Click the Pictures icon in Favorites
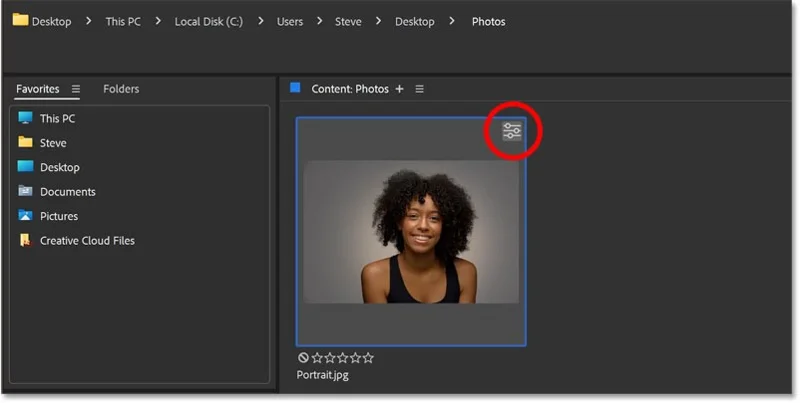800x403 pixels. pyautogui.click(x=25, y=215)
